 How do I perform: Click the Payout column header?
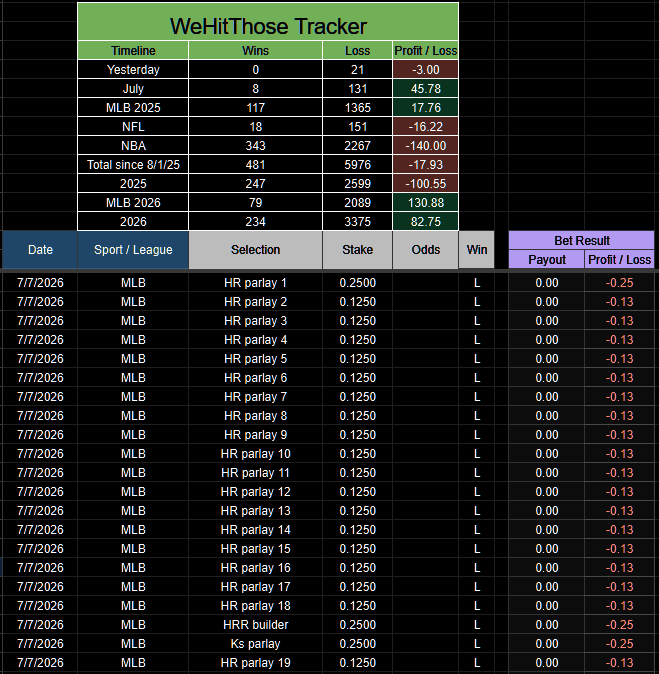coord(546,260)
